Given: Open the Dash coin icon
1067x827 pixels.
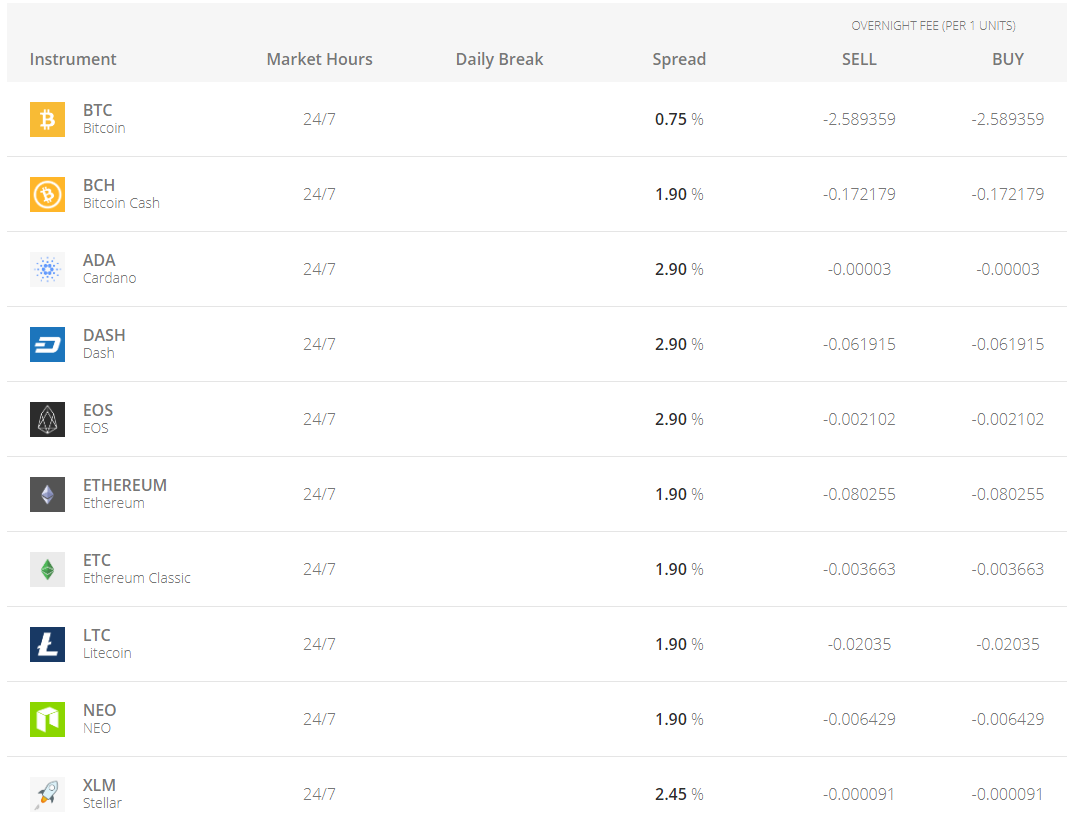Looking at the screenshot, I should (48, 344).
